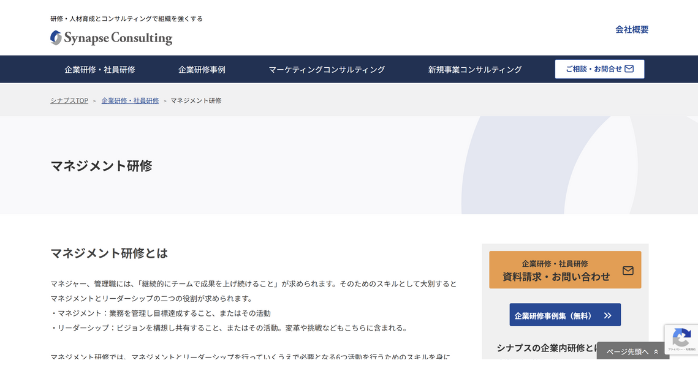Click the シナプスの企業内研修 sidebar heading

point(547,348)
